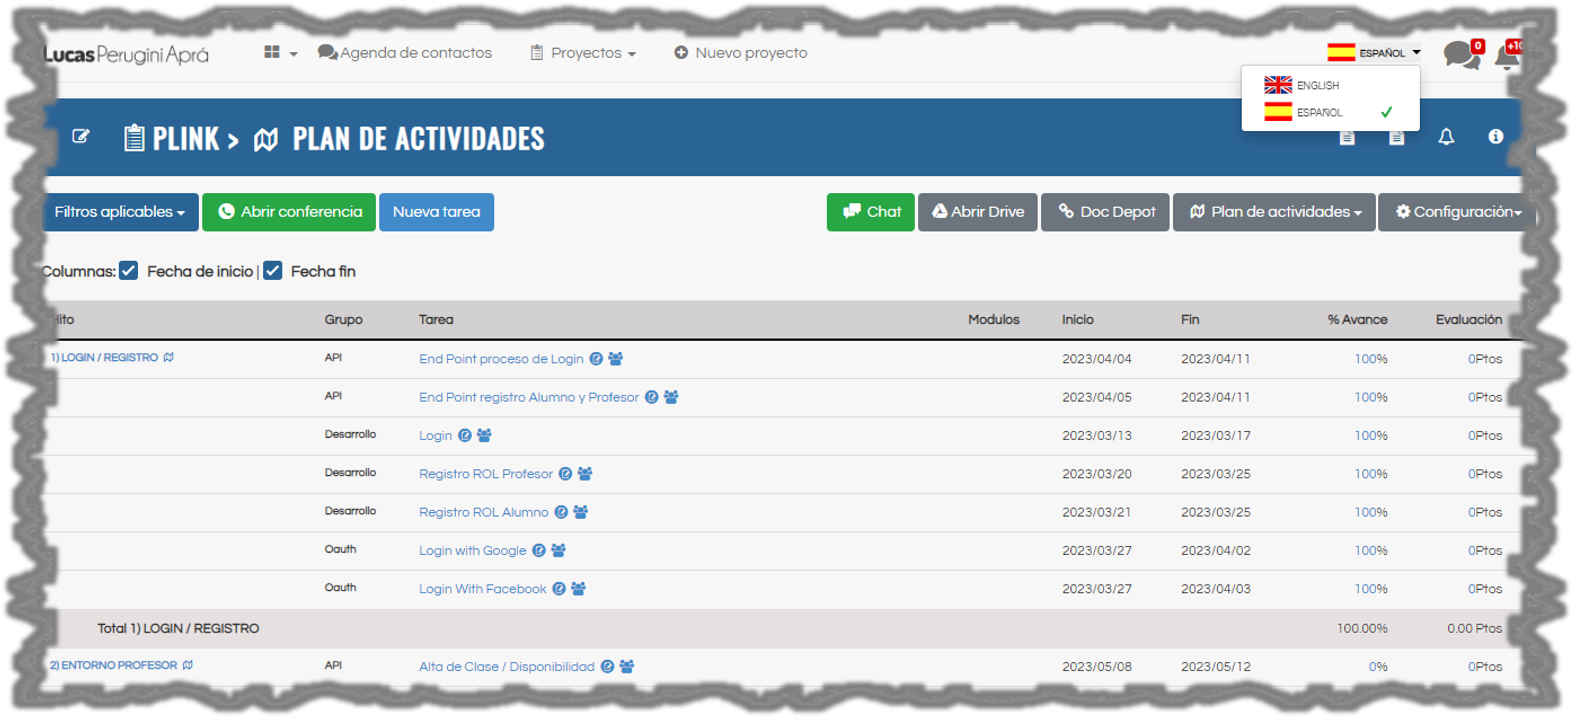Open the notifications bell with red badge
Screen dimensions: 1582x724
pos(1506,56)
